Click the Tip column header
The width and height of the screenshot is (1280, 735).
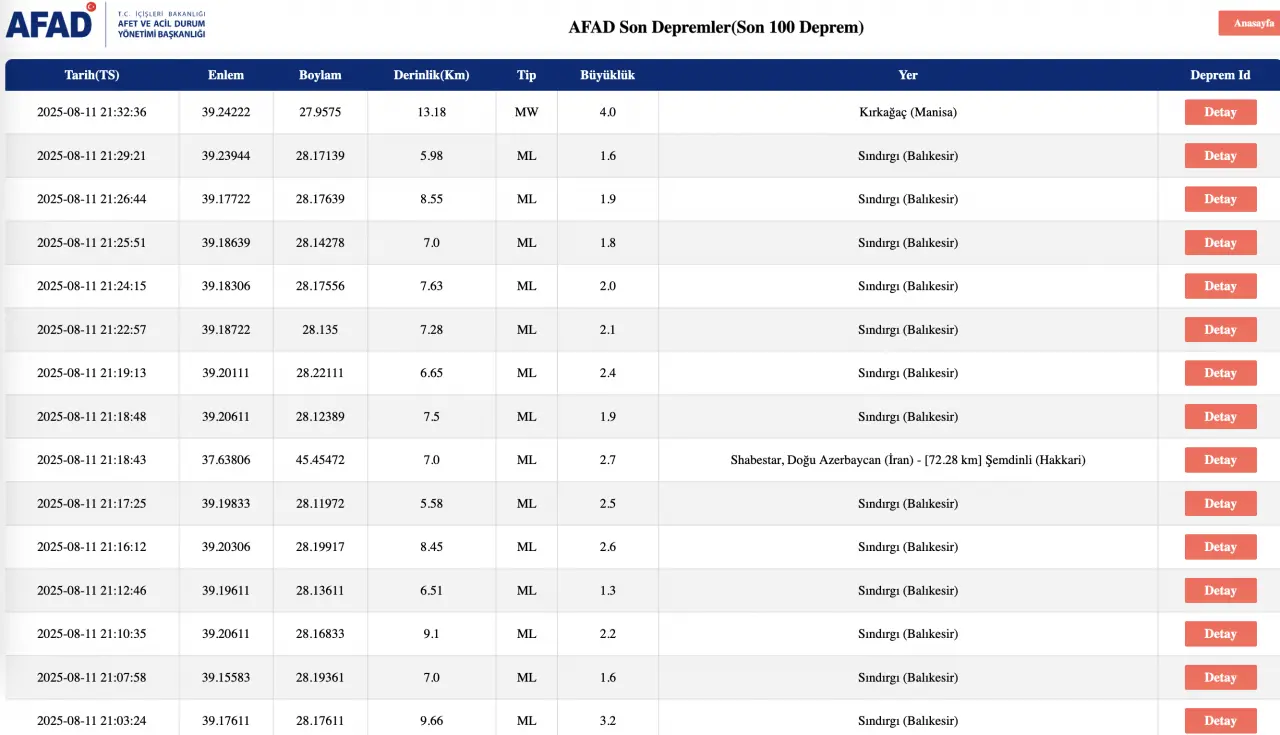[x=526, y=75]
